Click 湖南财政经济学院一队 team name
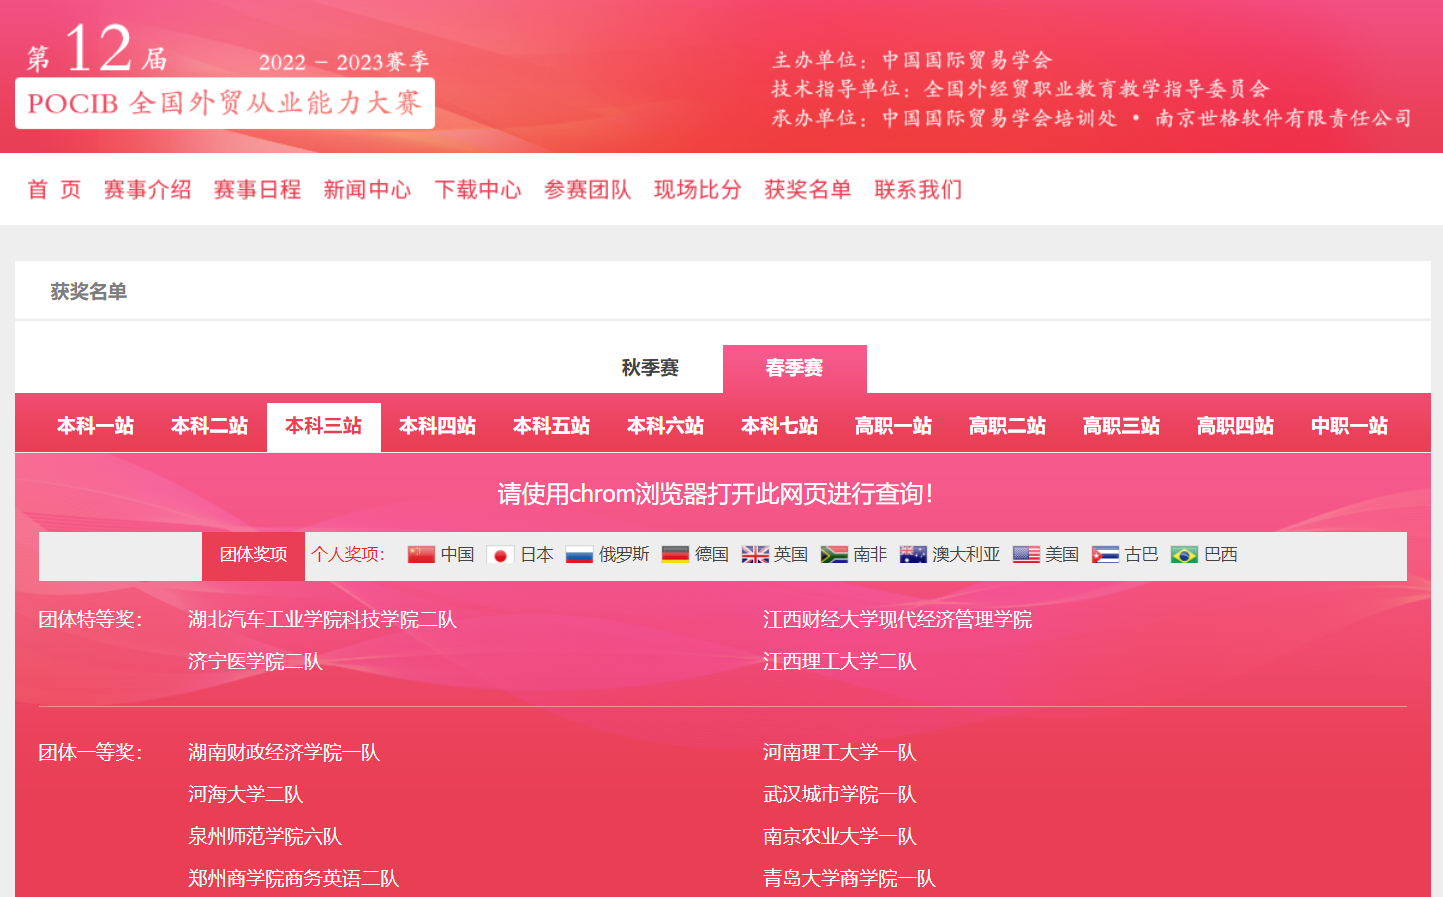 tap(284, 753)
